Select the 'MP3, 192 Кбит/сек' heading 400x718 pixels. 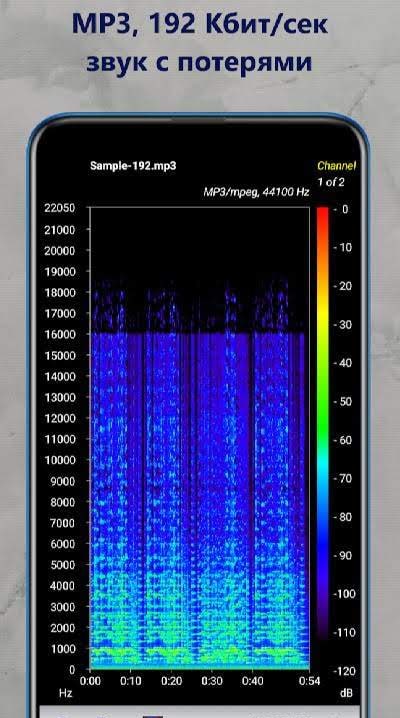click(x=200, y=25)
